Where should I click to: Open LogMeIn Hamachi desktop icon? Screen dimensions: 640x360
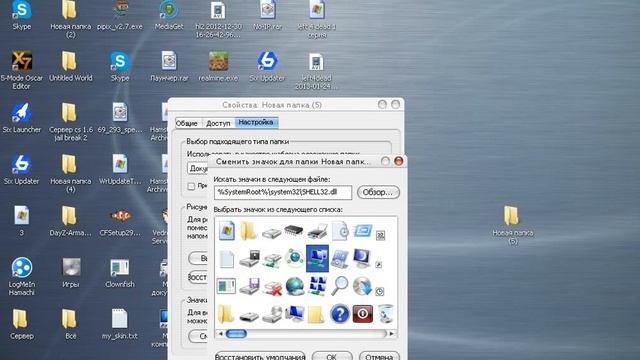coord(22,276)
